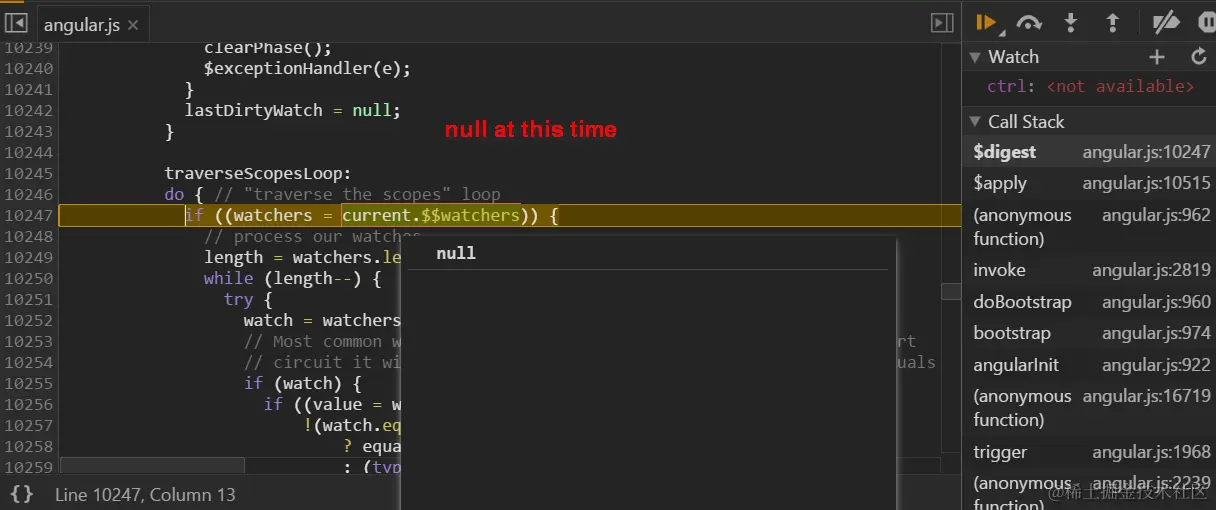Select the trigger call stack frame
Viewport: 1216px width, 510px height.
(x=1090, y=452)
